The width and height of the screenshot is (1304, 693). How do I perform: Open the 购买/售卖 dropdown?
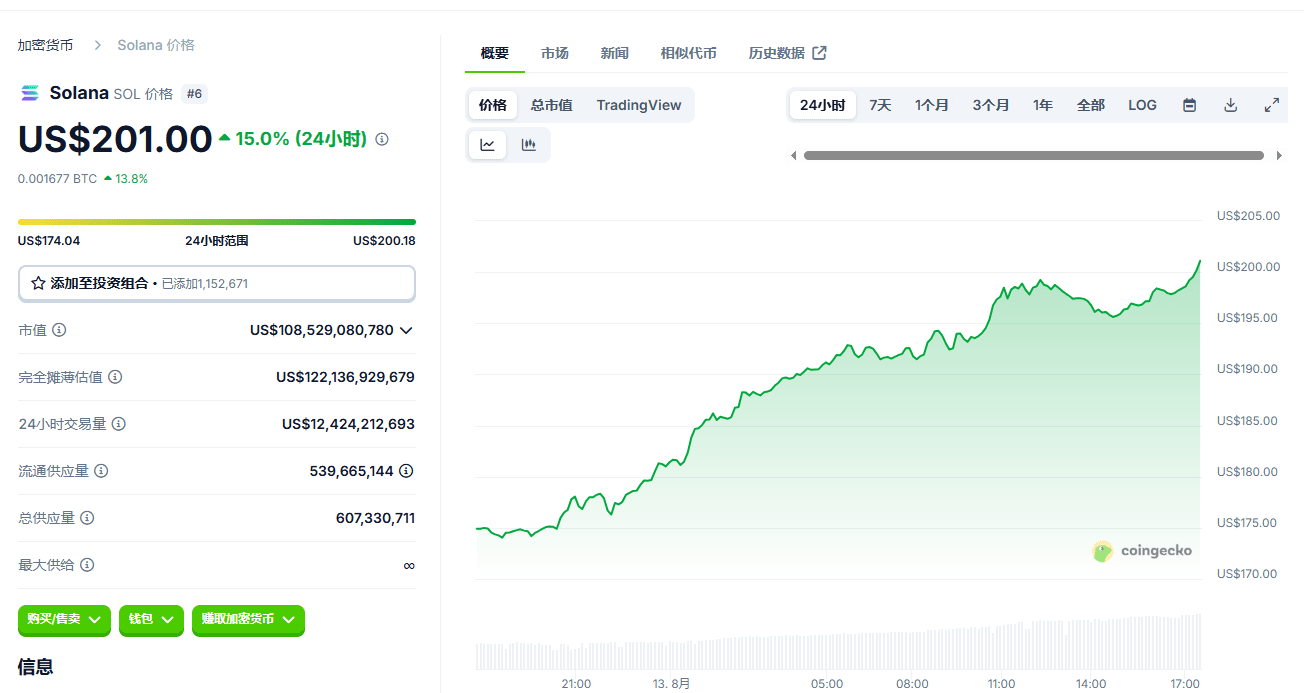(x=64, y=620)
